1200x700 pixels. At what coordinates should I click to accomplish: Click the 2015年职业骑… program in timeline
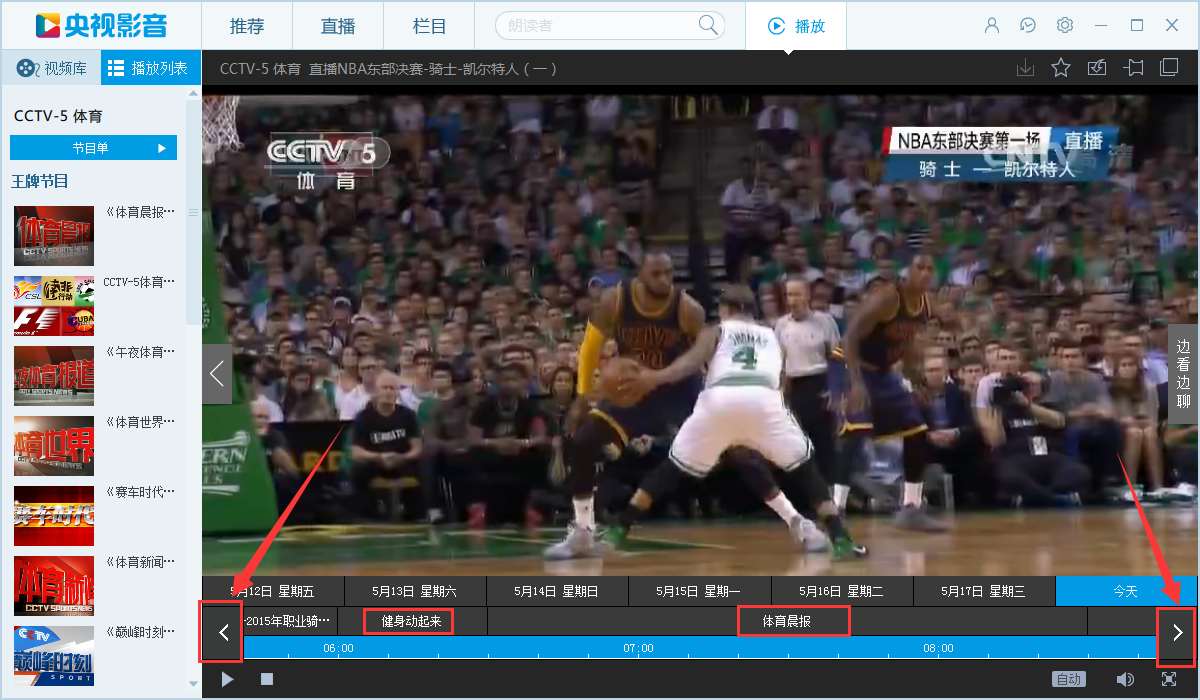290,621
